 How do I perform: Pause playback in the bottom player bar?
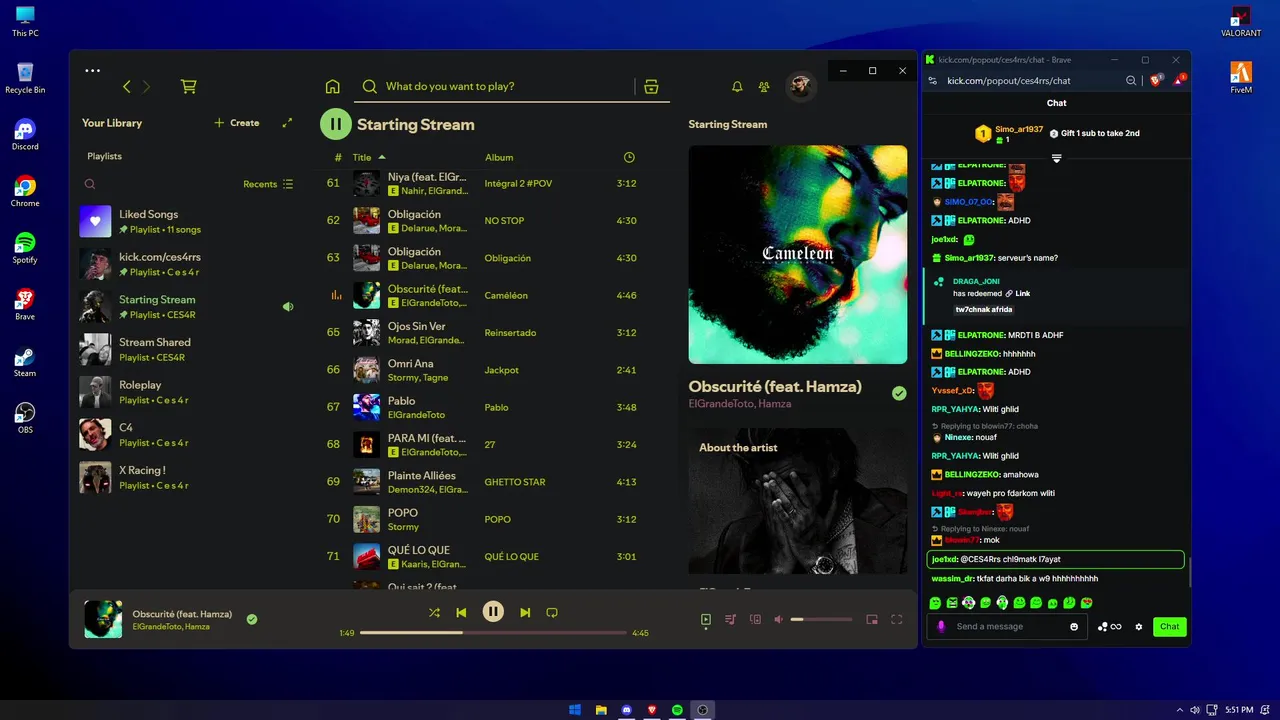(x=493, y=612)
